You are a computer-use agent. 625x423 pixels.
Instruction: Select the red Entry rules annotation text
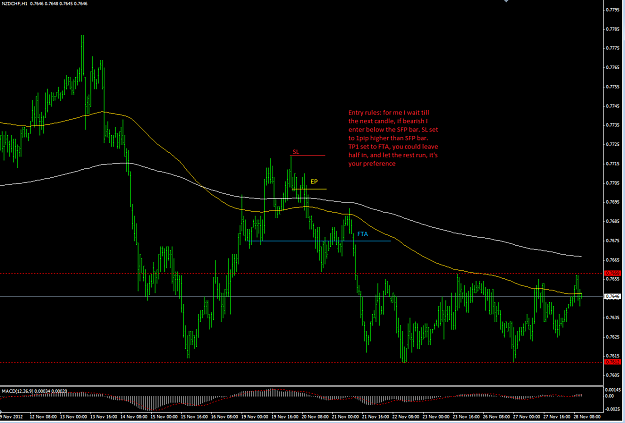click(393, 138)
